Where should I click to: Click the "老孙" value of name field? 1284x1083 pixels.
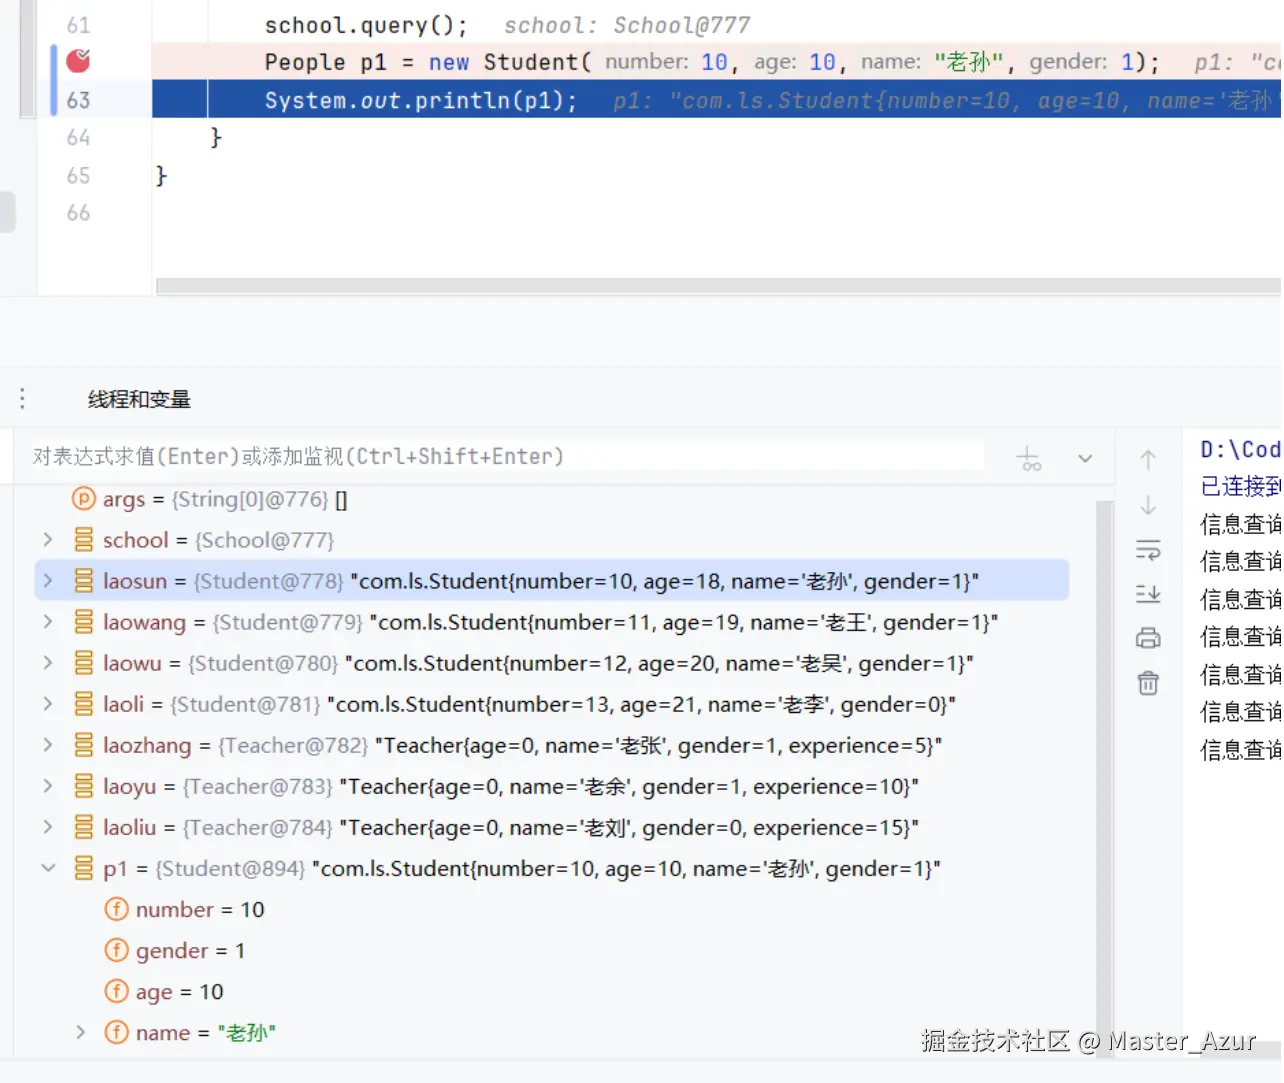tap(246, 1032)
